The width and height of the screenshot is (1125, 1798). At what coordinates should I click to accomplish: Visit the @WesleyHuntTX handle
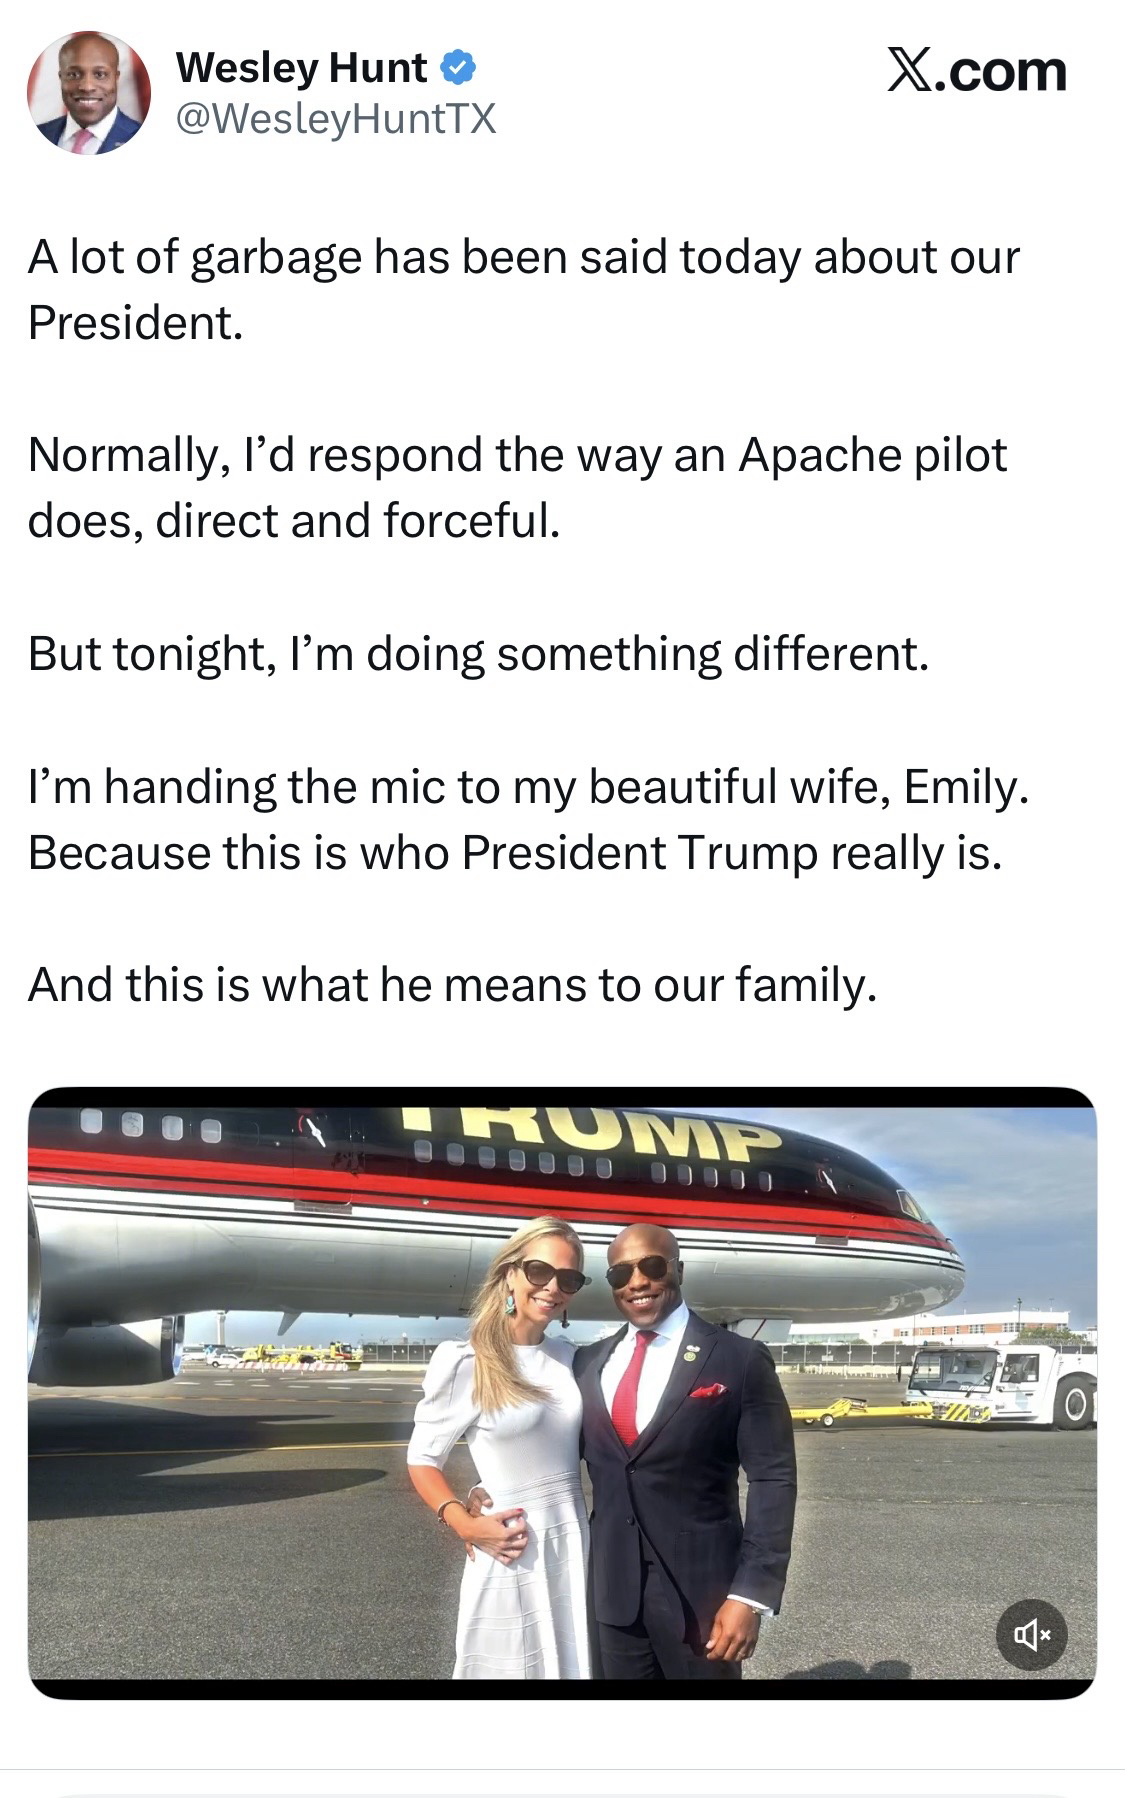(x=335, y=120)
